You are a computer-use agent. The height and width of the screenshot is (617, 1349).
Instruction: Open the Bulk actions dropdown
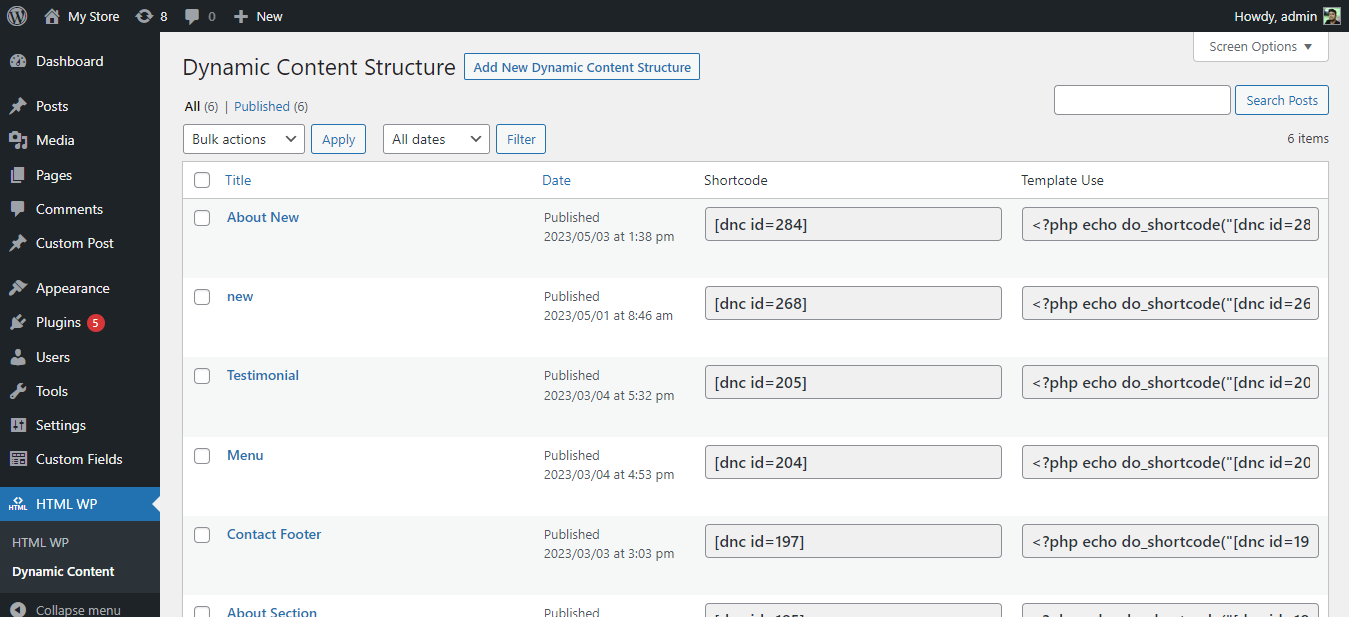[x=244, y=139]
